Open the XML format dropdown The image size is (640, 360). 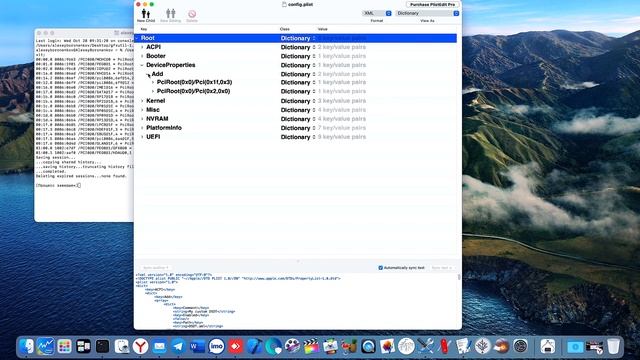(376, 13)
